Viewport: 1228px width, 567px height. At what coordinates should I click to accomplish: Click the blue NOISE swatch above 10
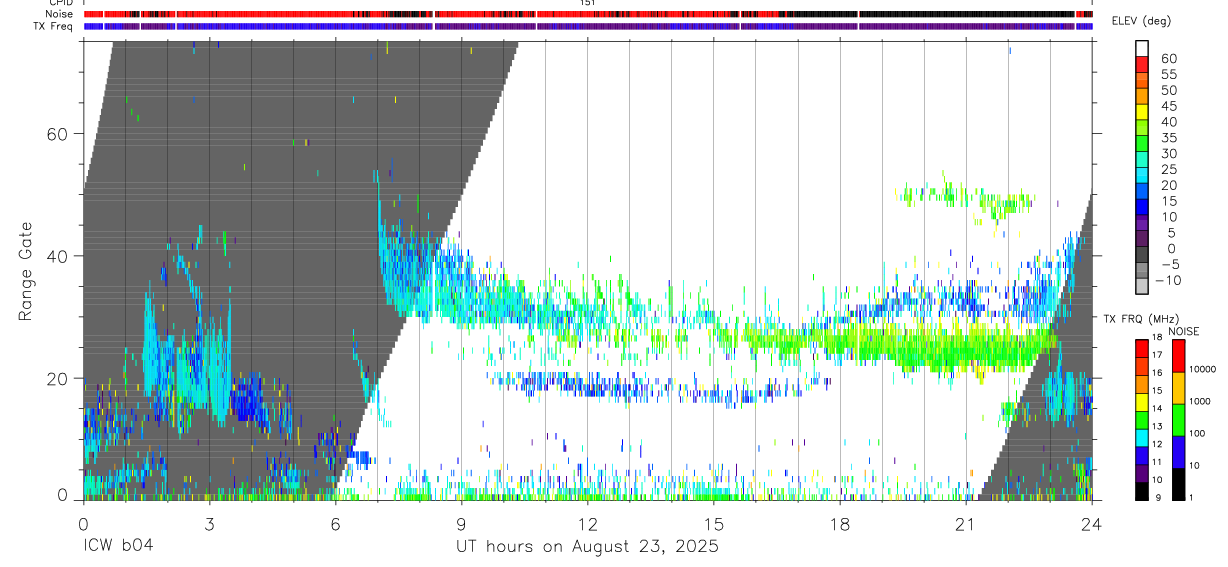click(1178, 451)
